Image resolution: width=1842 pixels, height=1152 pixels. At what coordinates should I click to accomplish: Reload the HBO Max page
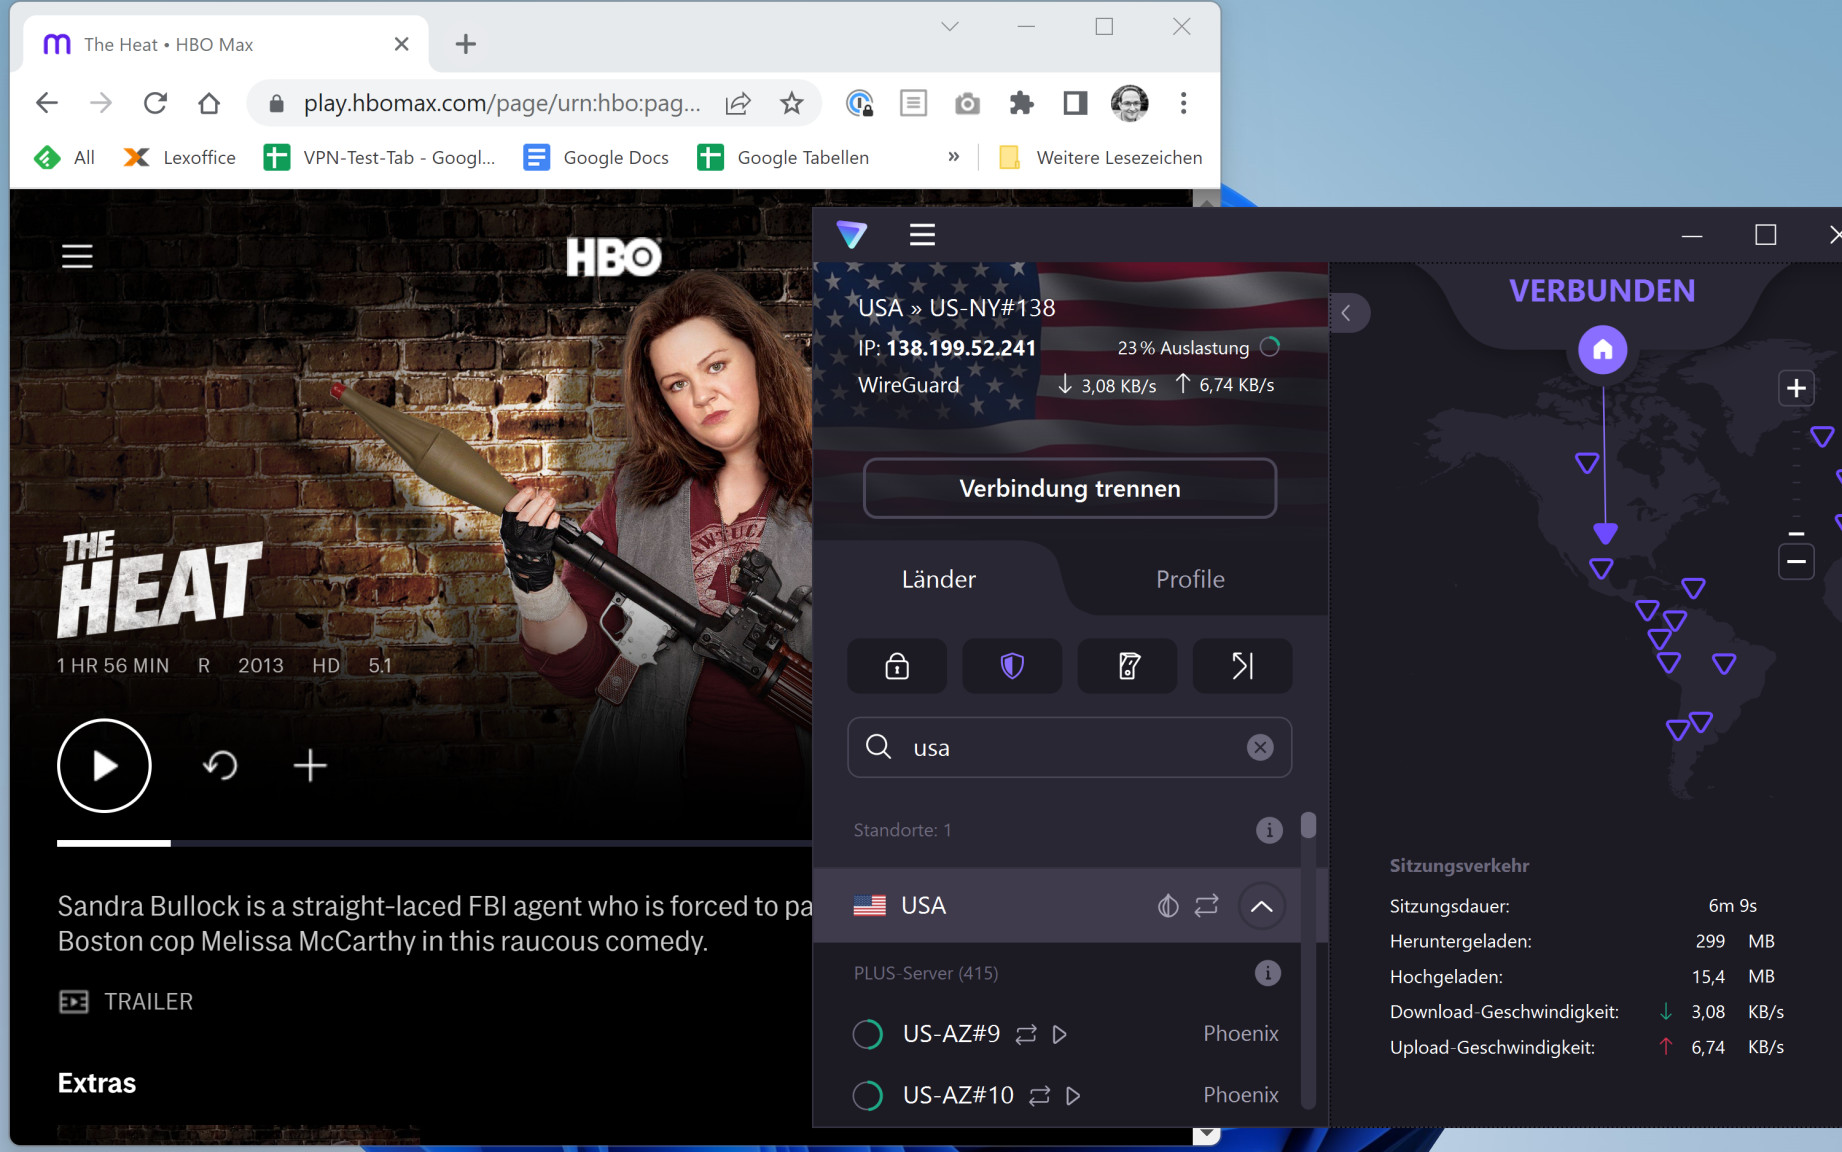coord(155,103)
